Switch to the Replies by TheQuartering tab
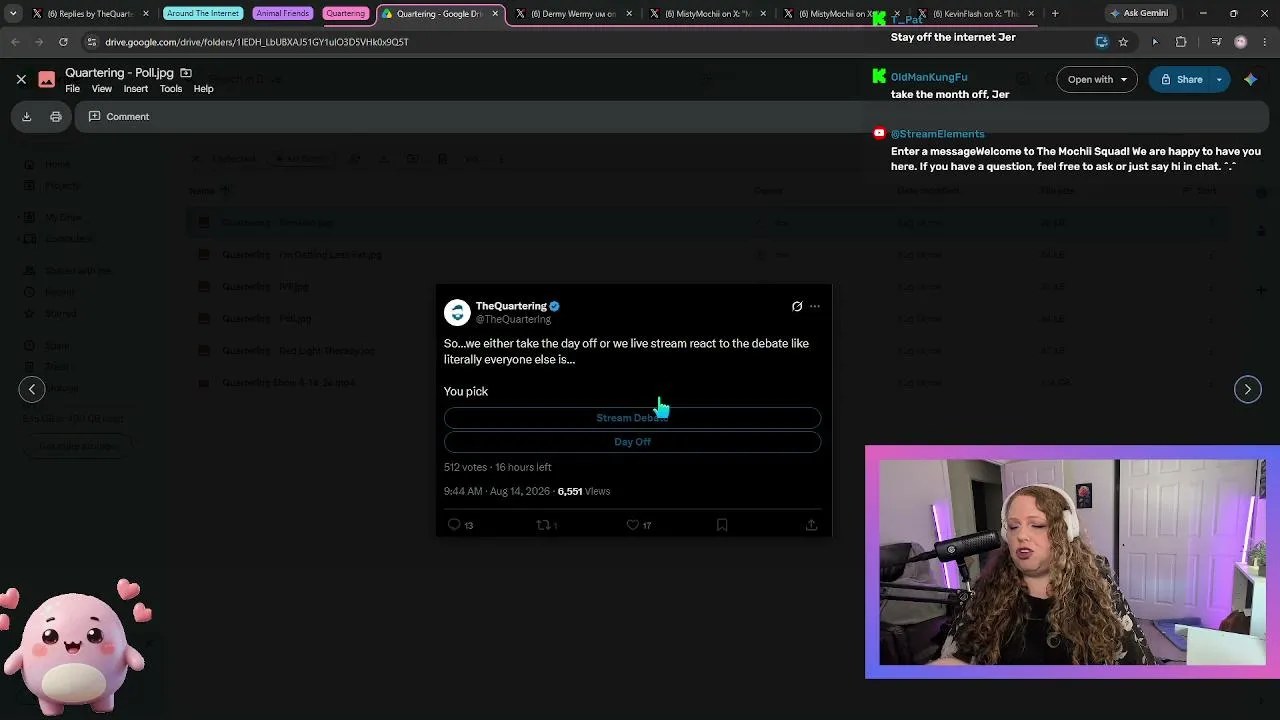Screen dimensions: 1280x720 click(89, 14)
